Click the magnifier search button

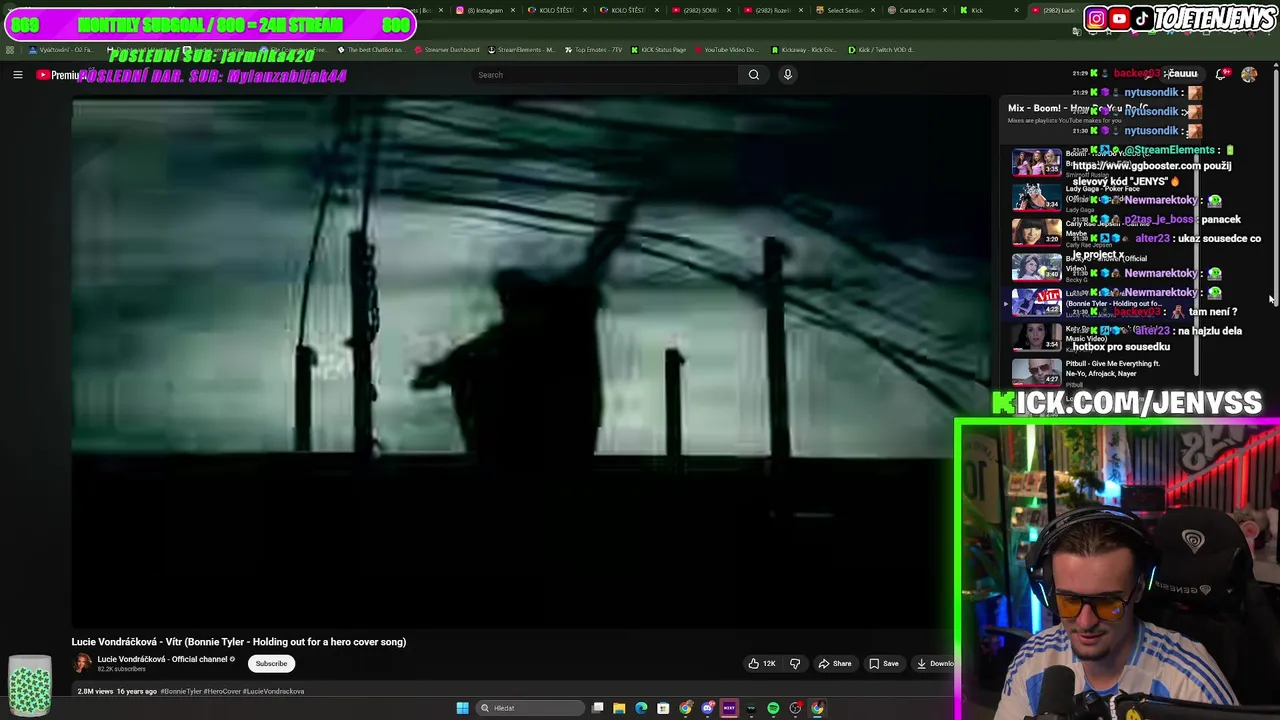[754, 75]
